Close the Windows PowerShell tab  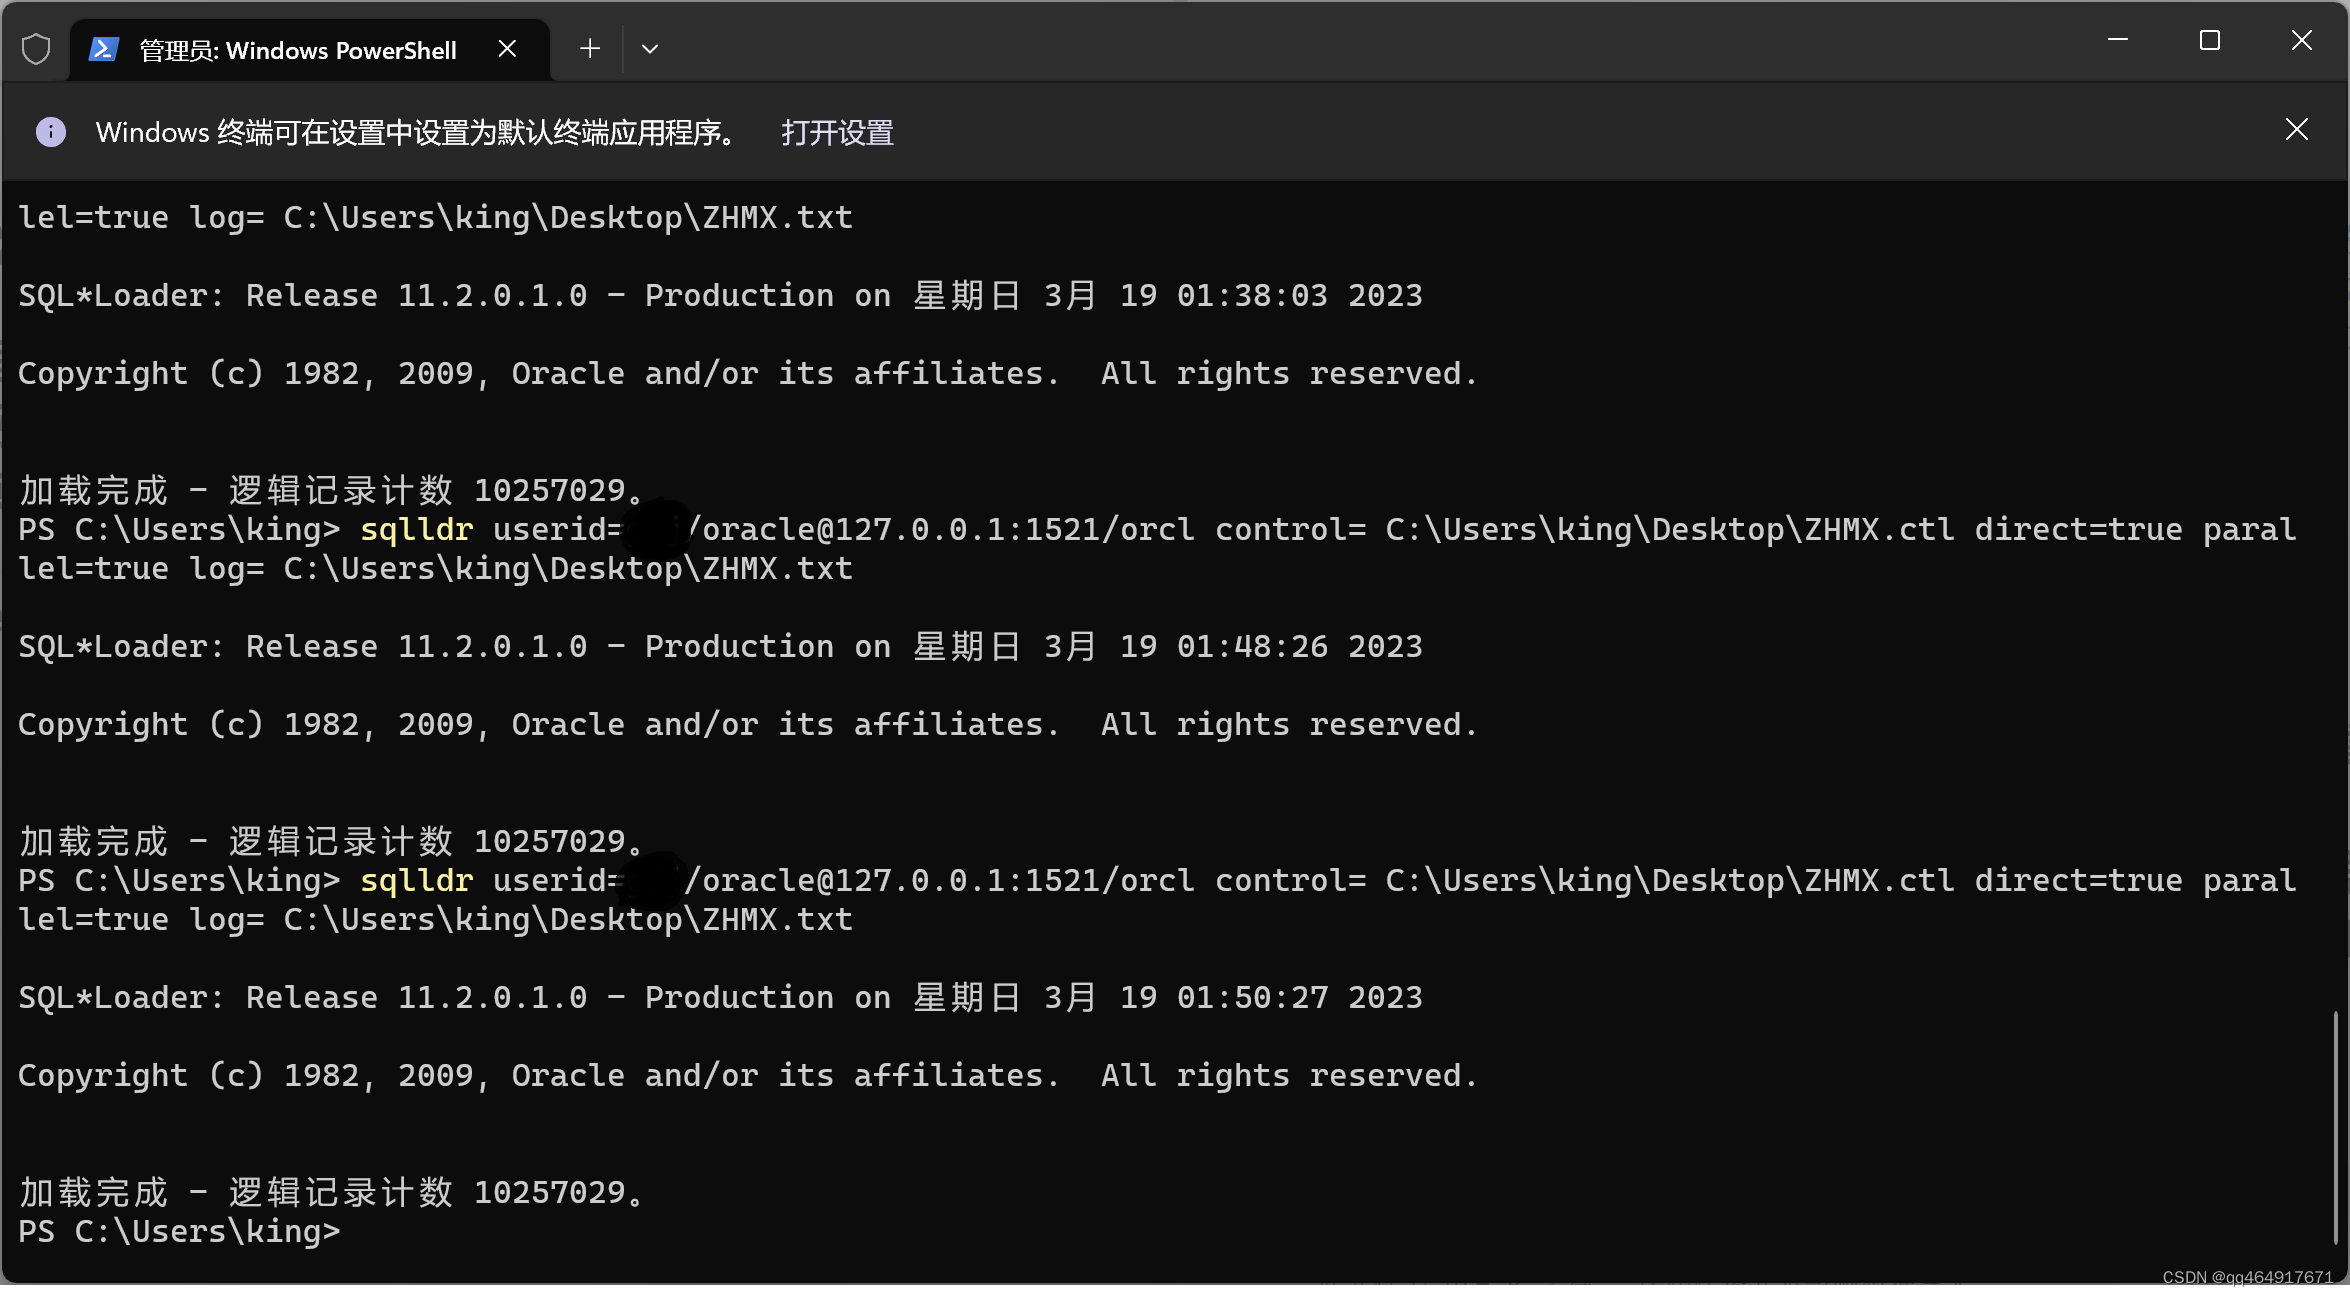(507, 49)
